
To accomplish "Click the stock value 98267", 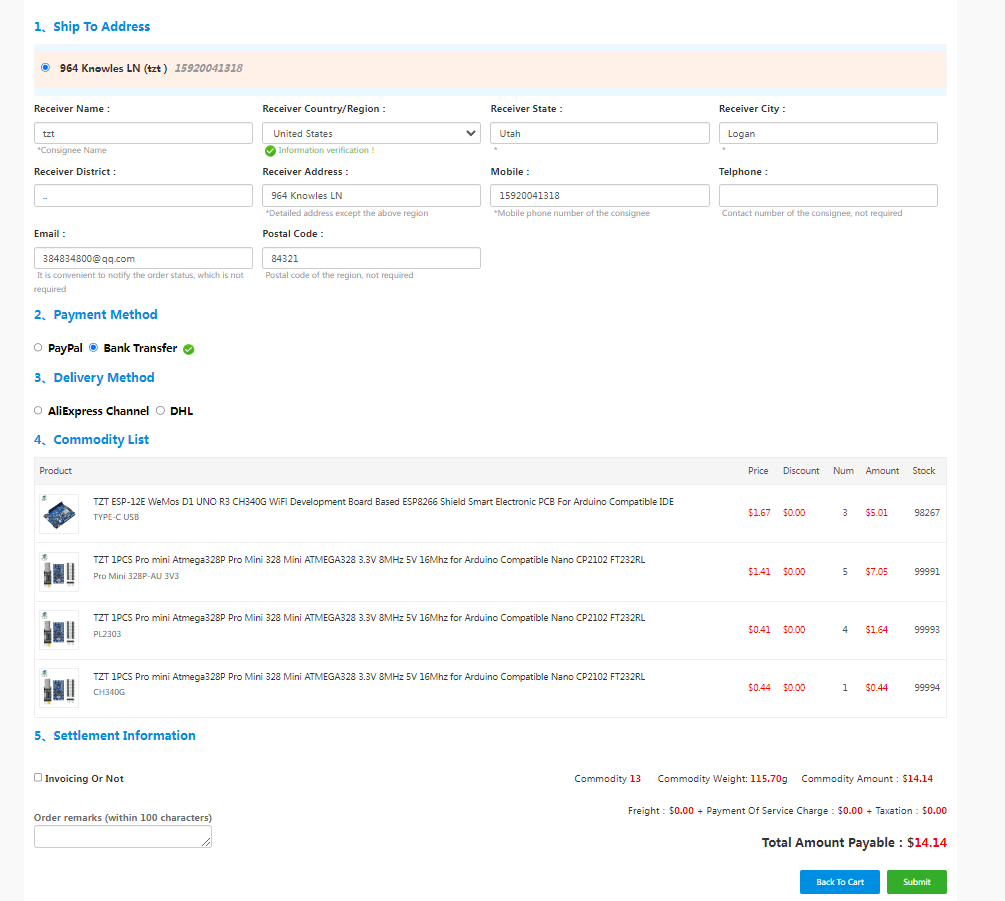I will [927, 513].
